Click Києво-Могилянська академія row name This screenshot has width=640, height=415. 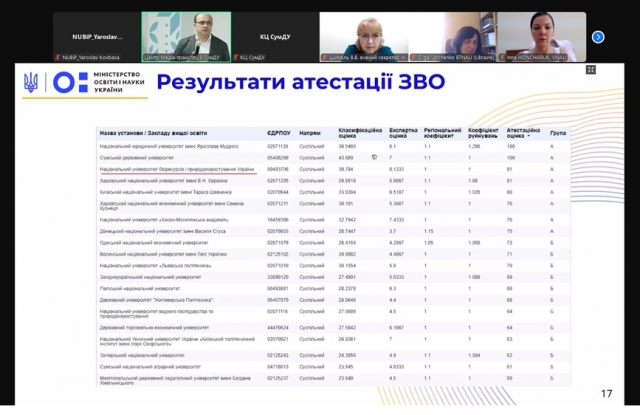(164, 220)
